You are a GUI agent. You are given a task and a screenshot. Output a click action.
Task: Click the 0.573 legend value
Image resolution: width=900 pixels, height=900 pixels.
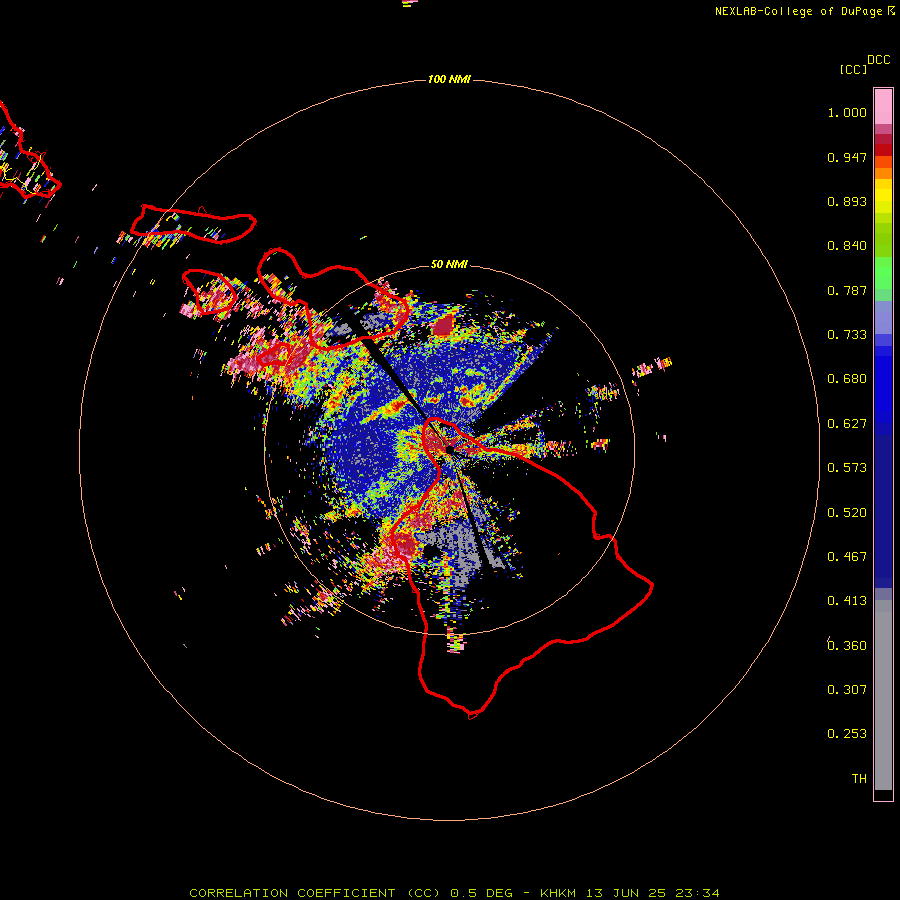point(847,468)
